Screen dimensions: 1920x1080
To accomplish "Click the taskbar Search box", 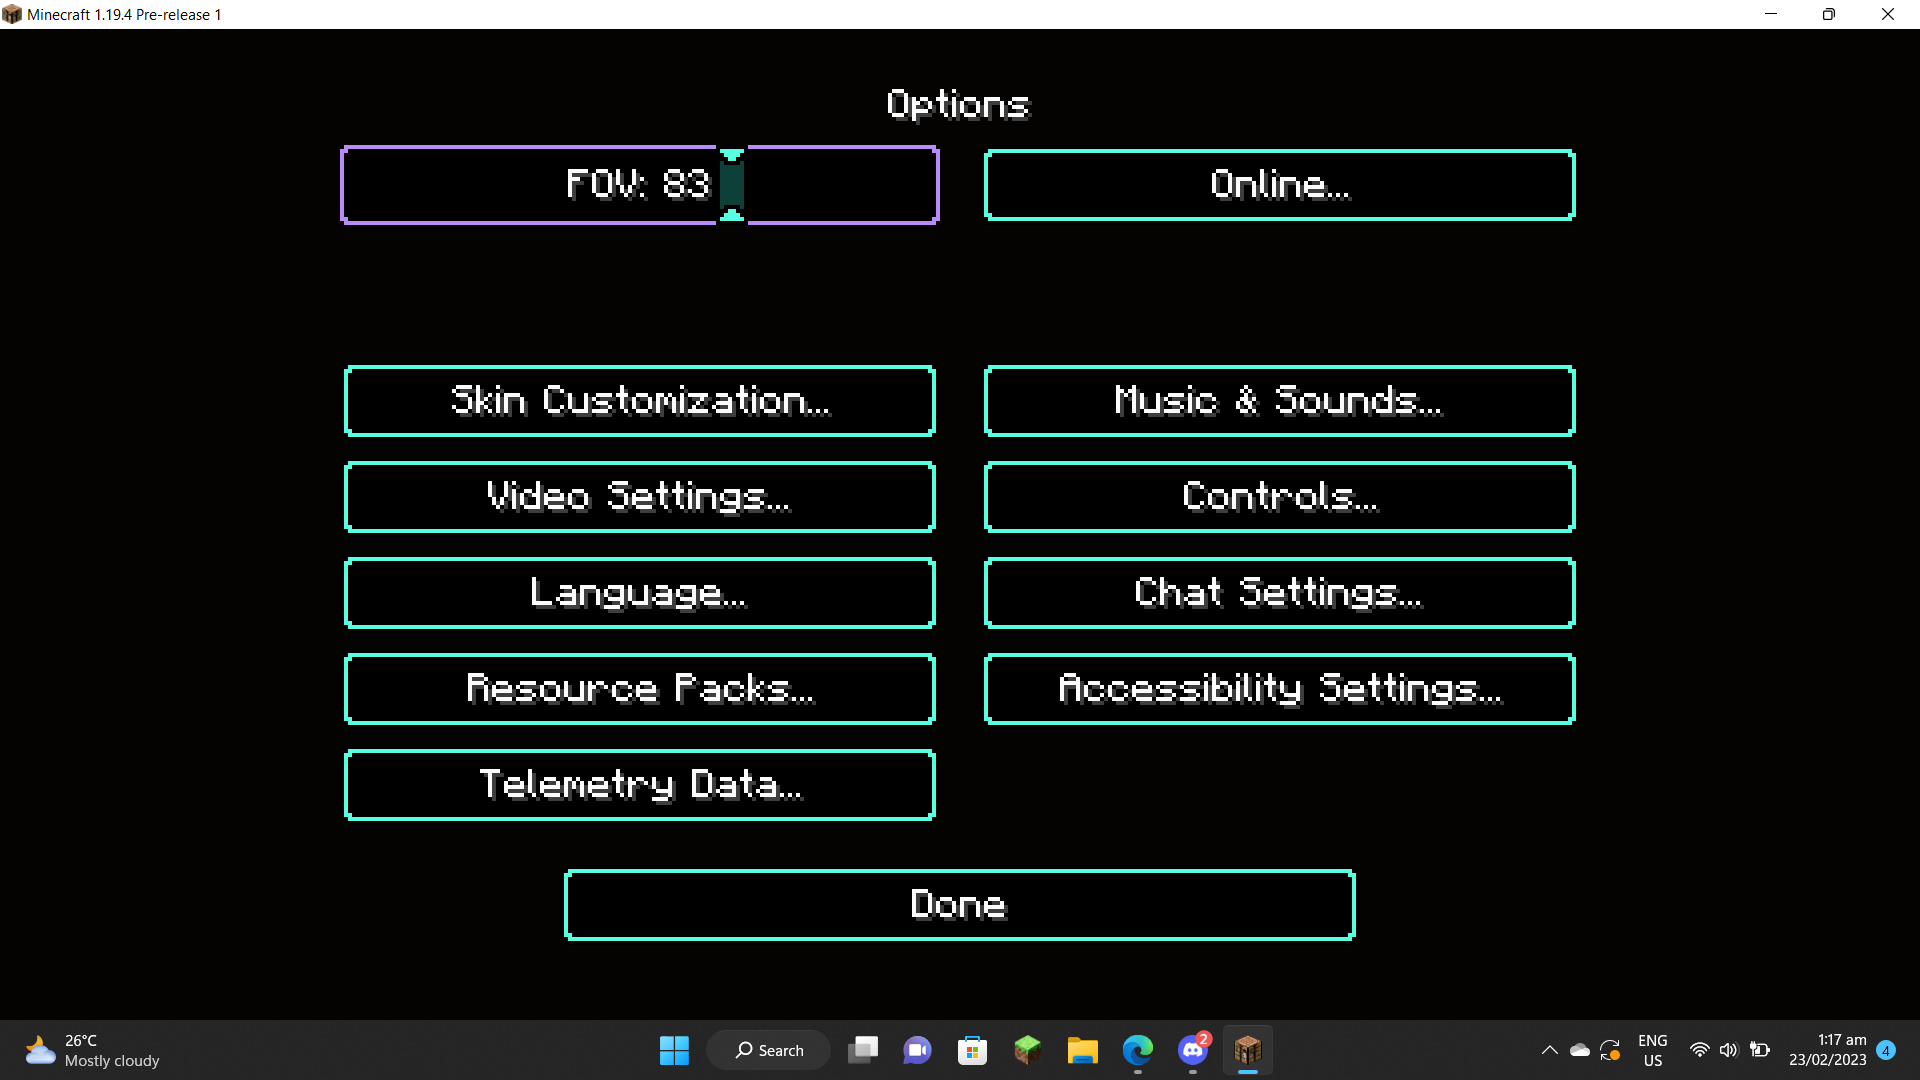I will coord(769,1050).
